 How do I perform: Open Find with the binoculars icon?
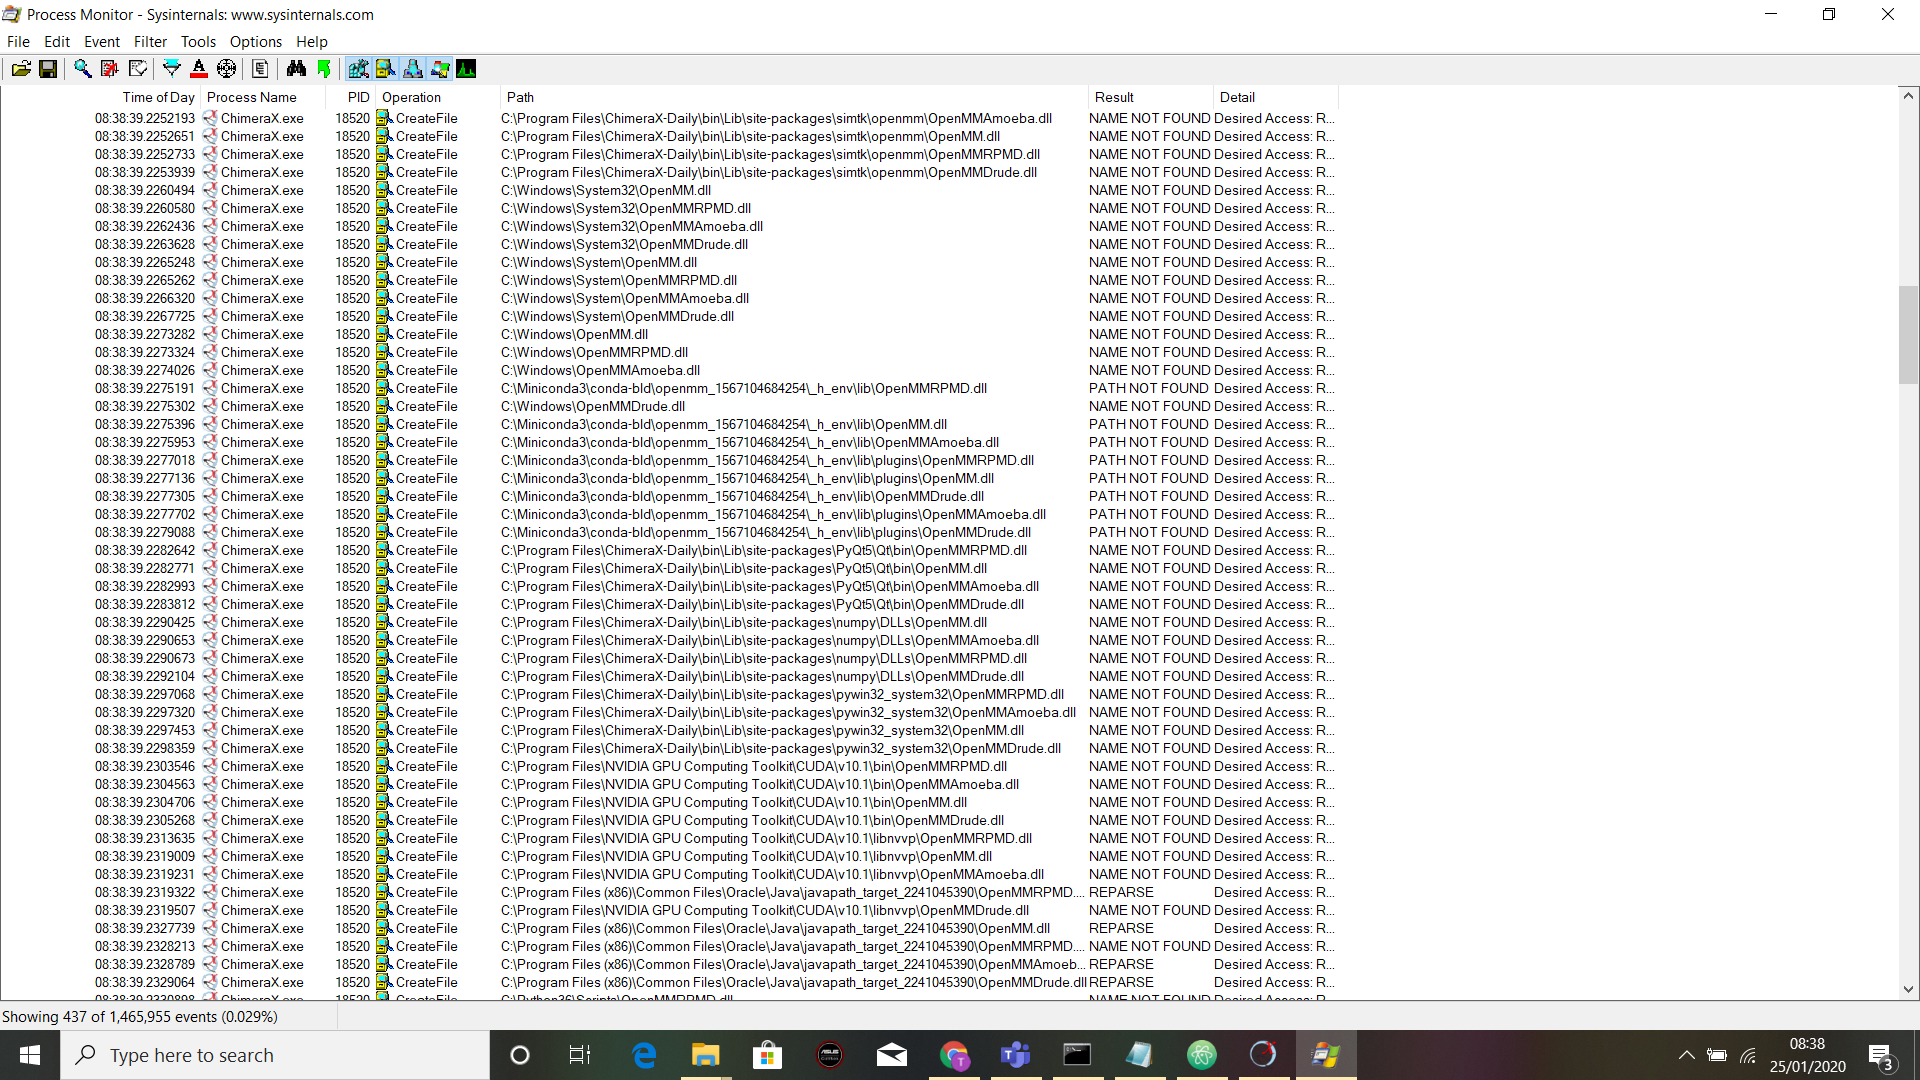point(296,69)
